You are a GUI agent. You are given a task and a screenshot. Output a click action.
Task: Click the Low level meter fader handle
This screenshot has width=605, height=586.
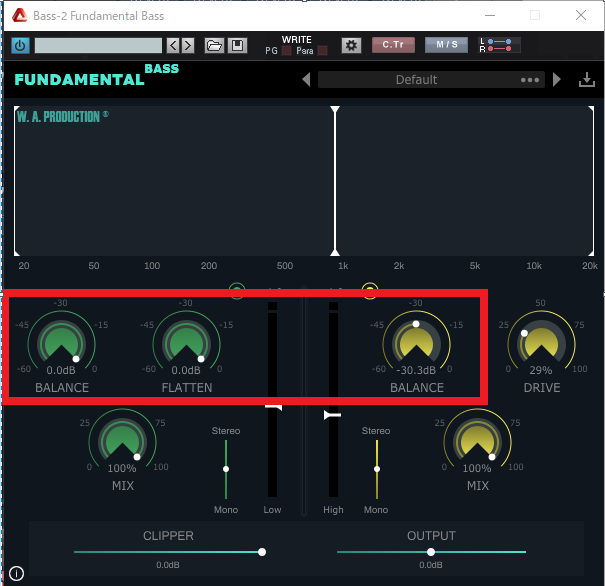pos(274,407)
